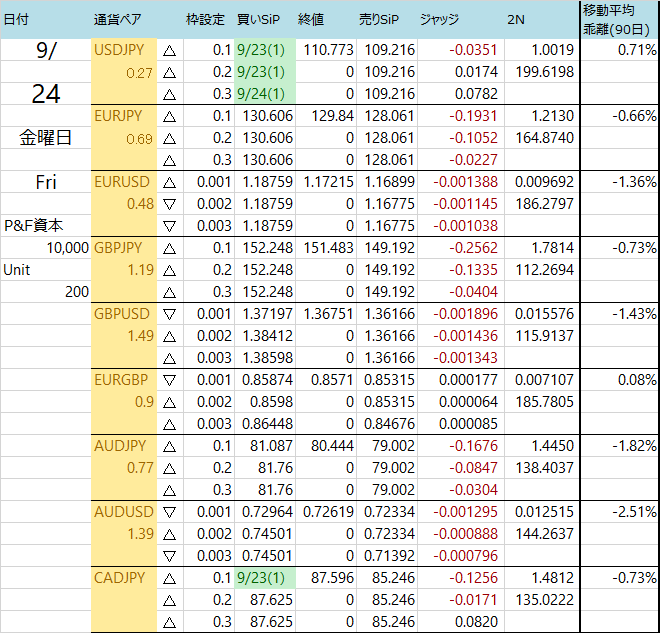Select EURJPY closing value 129.84

point(333,116)
